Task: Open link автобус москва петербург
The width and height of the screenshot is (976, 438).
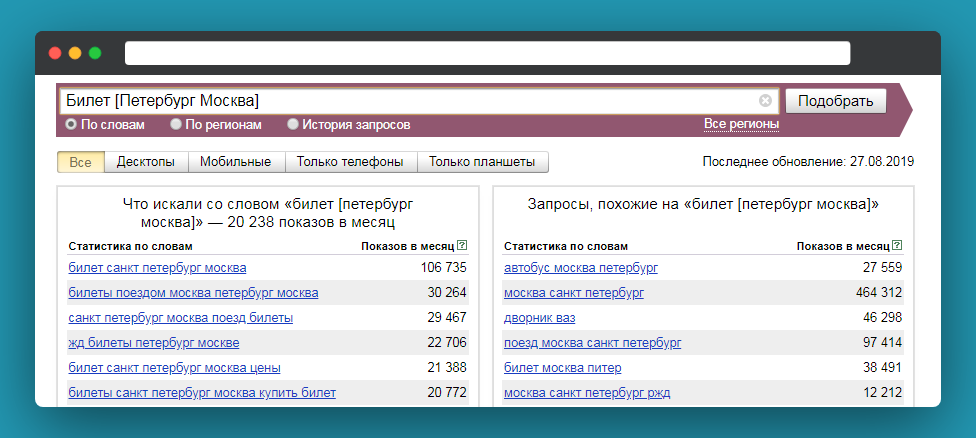Action: [581, 268]
